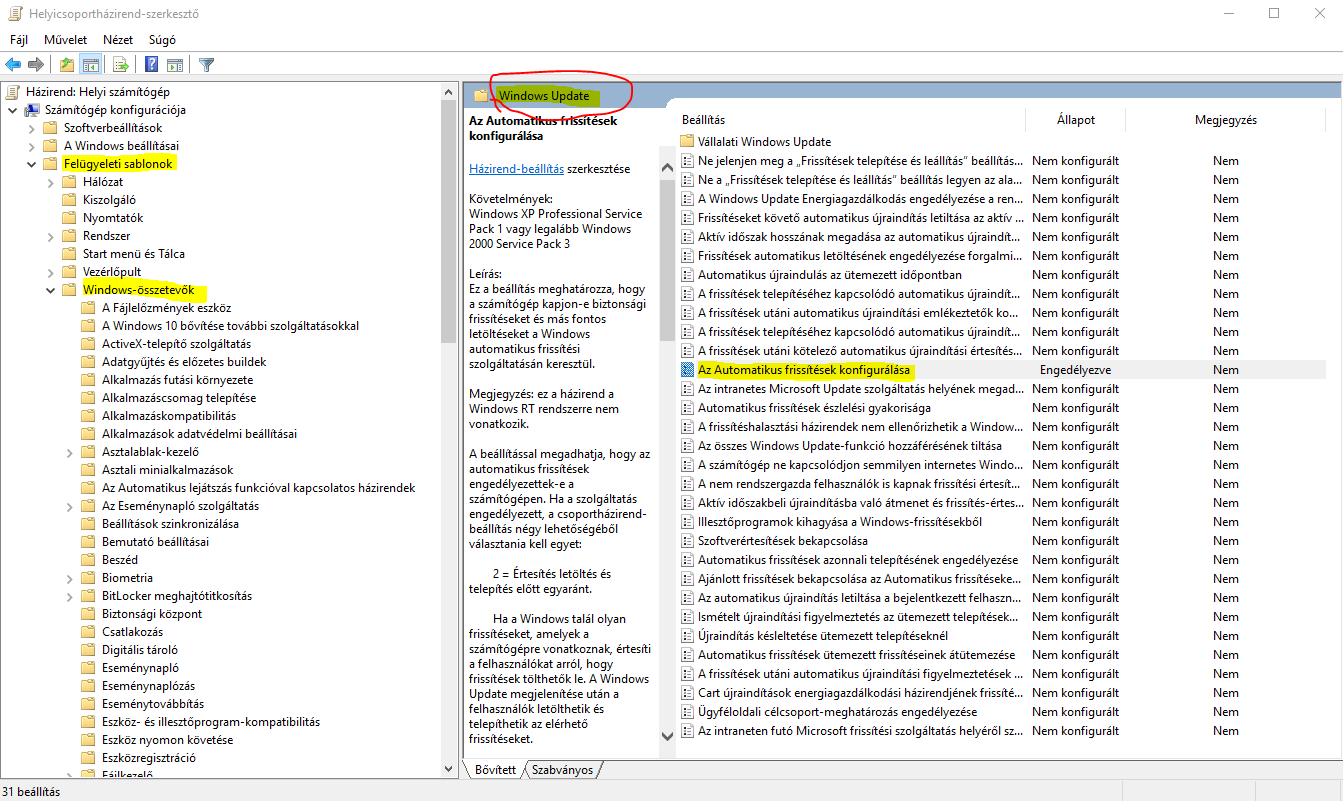Screen dimensions: 1343x801
Task: Select policy Automatikus frissítések azonnali telepítésének engedélyezése
Action: 858,560
